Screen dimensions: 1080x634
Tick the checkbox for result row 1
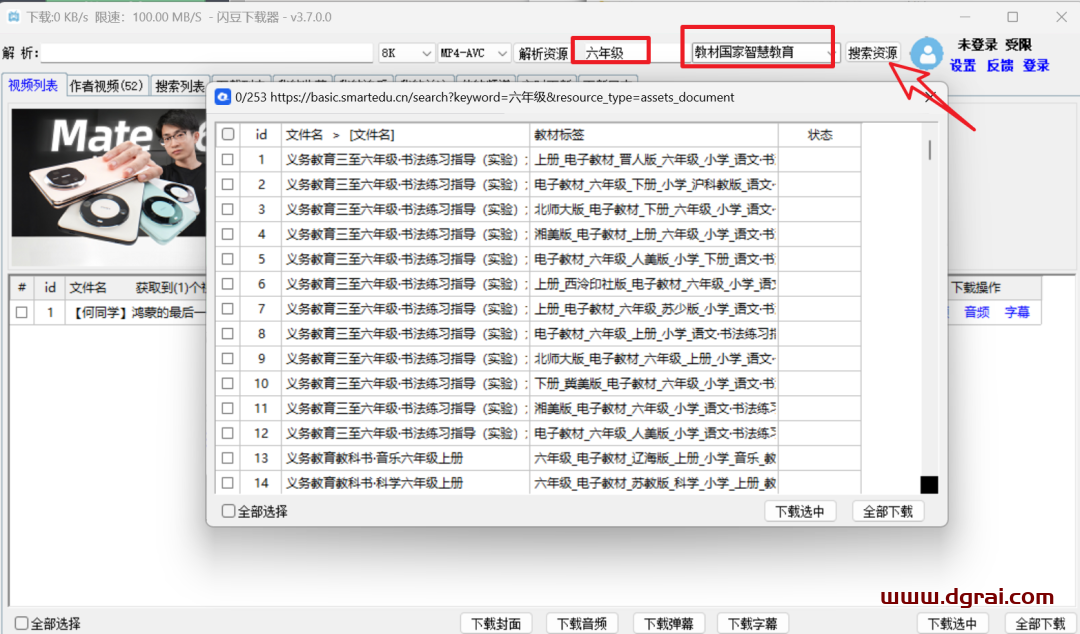pos(228,159)
